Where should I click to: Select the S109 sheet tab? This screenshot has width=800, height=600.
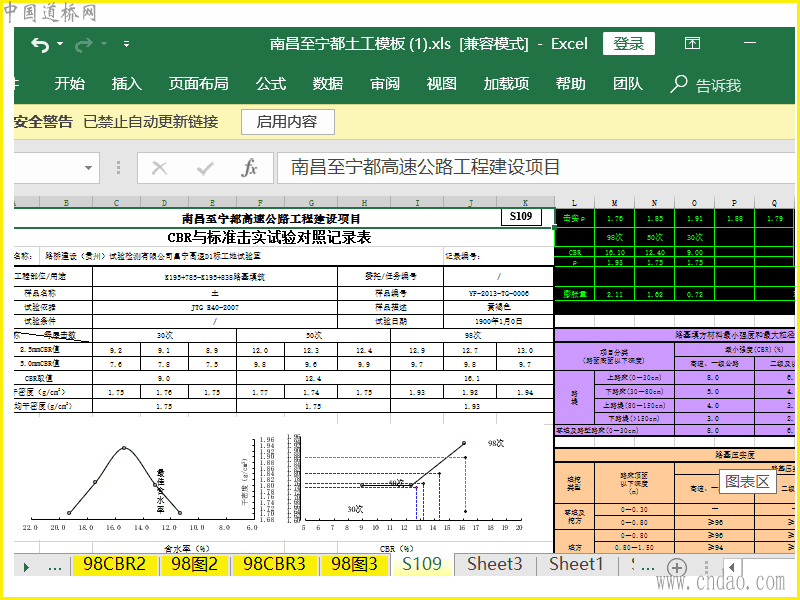click(422, 564)
